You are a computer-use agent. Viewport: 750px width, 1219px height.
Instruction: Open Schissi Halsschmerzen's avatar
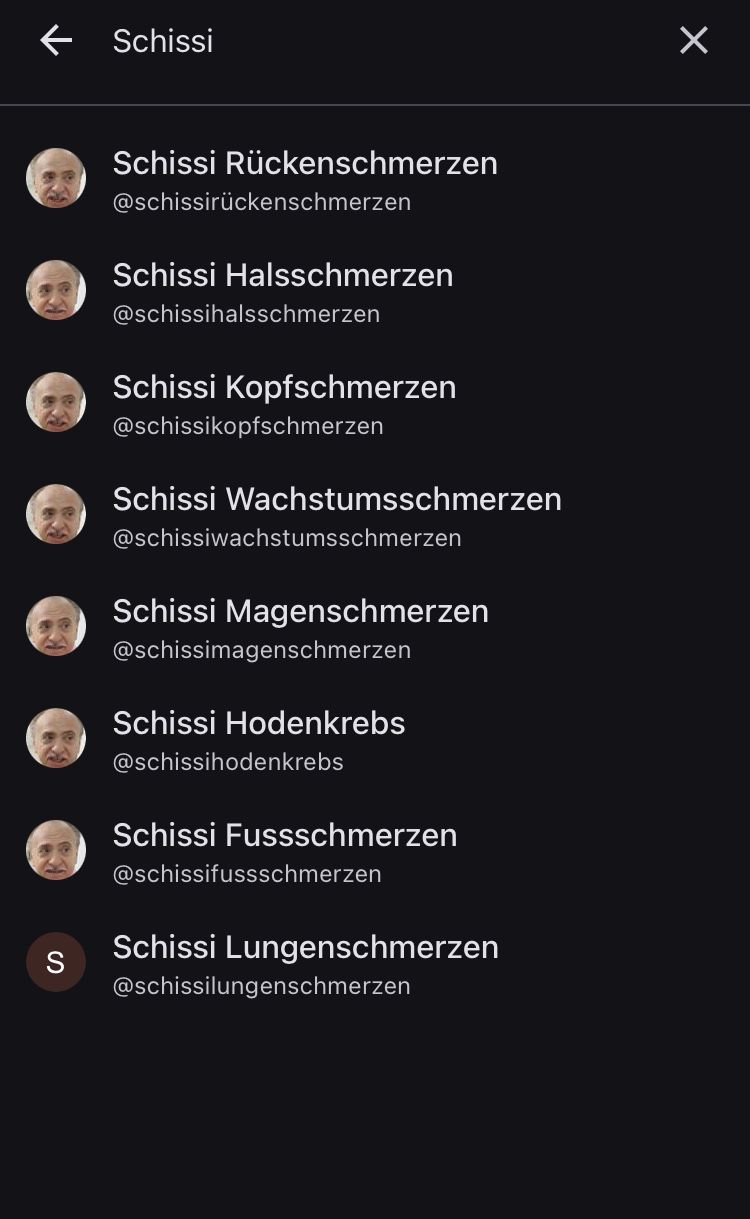[56, 290]
